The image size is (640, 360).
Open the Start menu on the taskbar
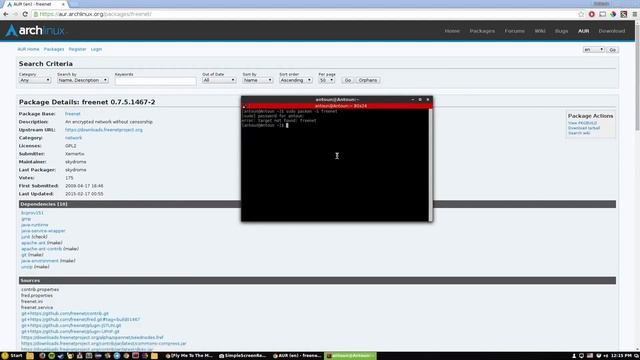tap(12, 356)
